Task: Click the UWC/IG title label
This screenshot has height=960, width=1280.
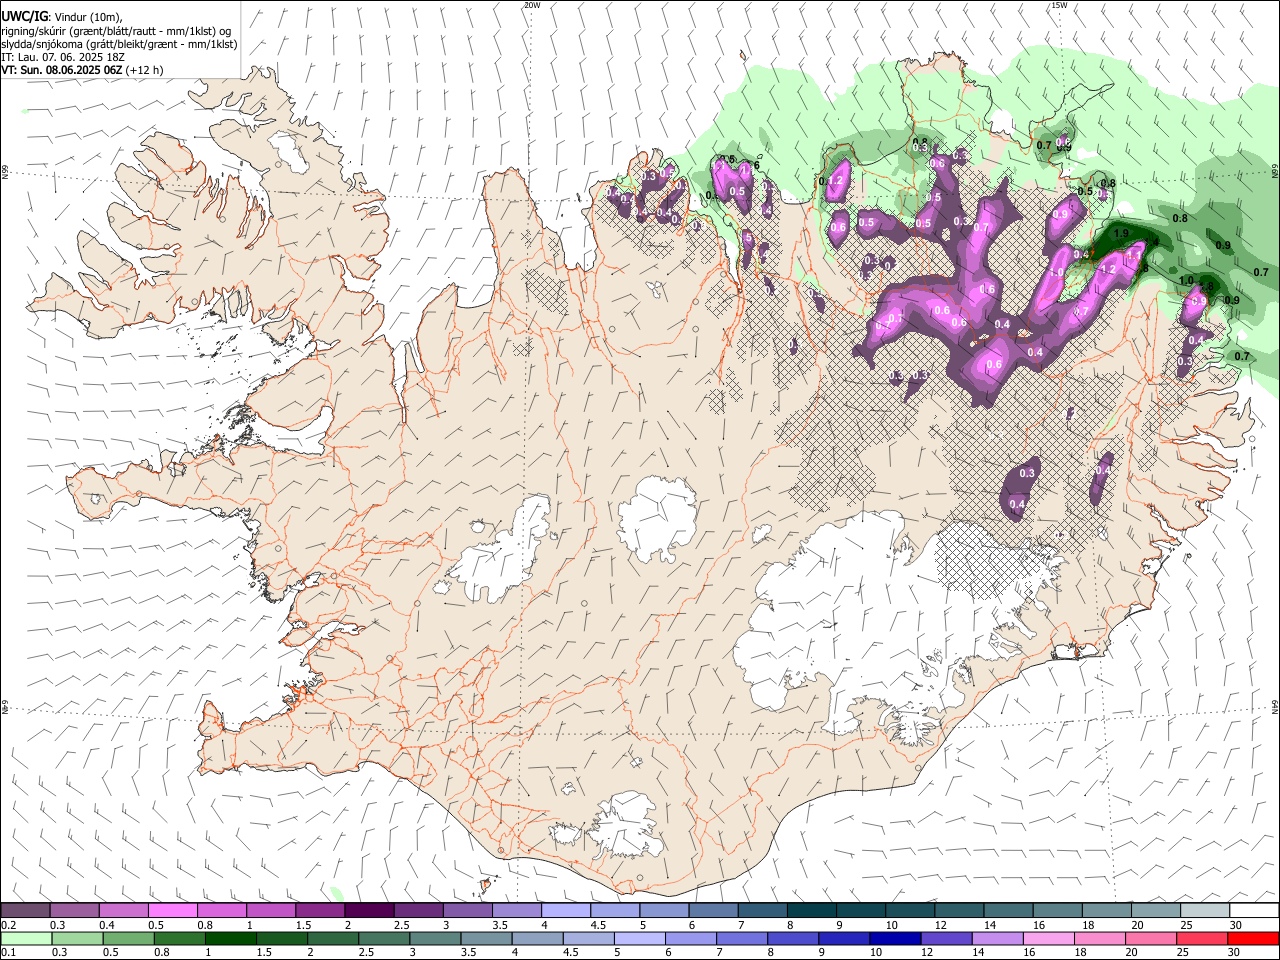Action: point(24,16)
